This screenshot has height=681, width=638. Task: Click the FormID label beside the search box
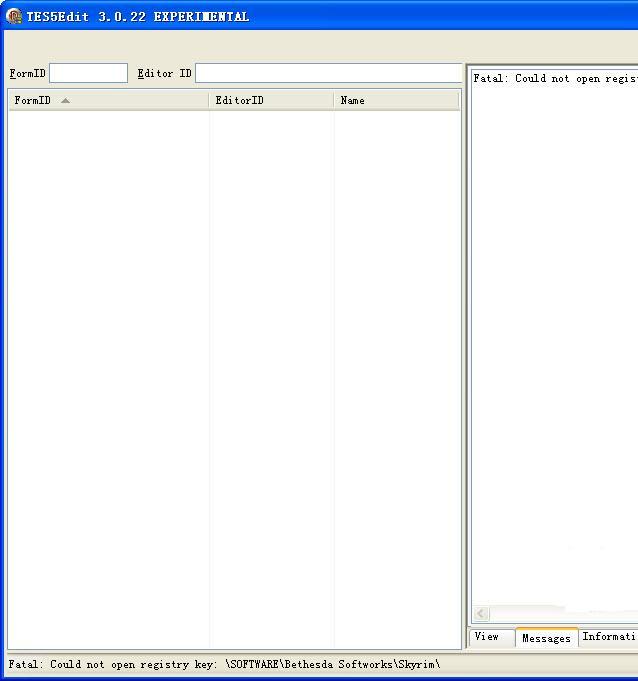pos(27,73)
